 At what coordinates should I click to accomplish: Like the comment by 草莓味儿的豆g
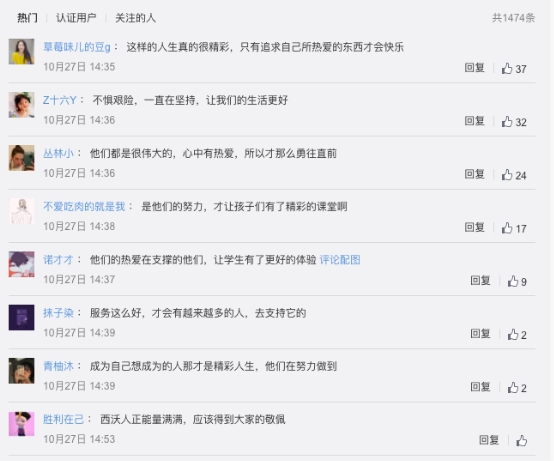[x=514, y=68]
